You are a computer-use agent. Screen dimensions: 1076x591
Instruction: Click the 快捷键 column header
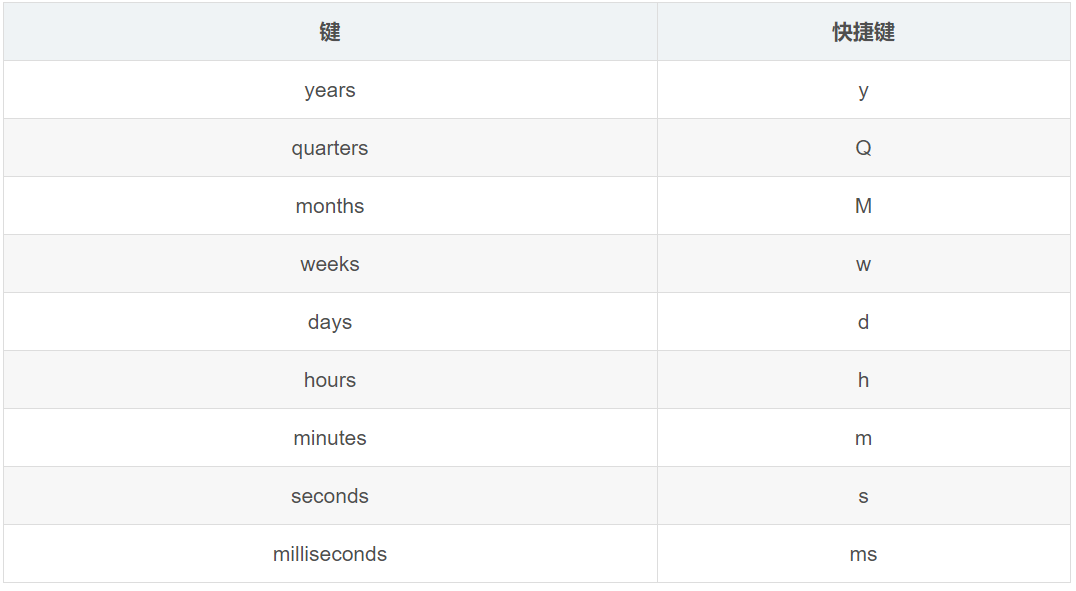pyautogui.click(x=863, y=32)
